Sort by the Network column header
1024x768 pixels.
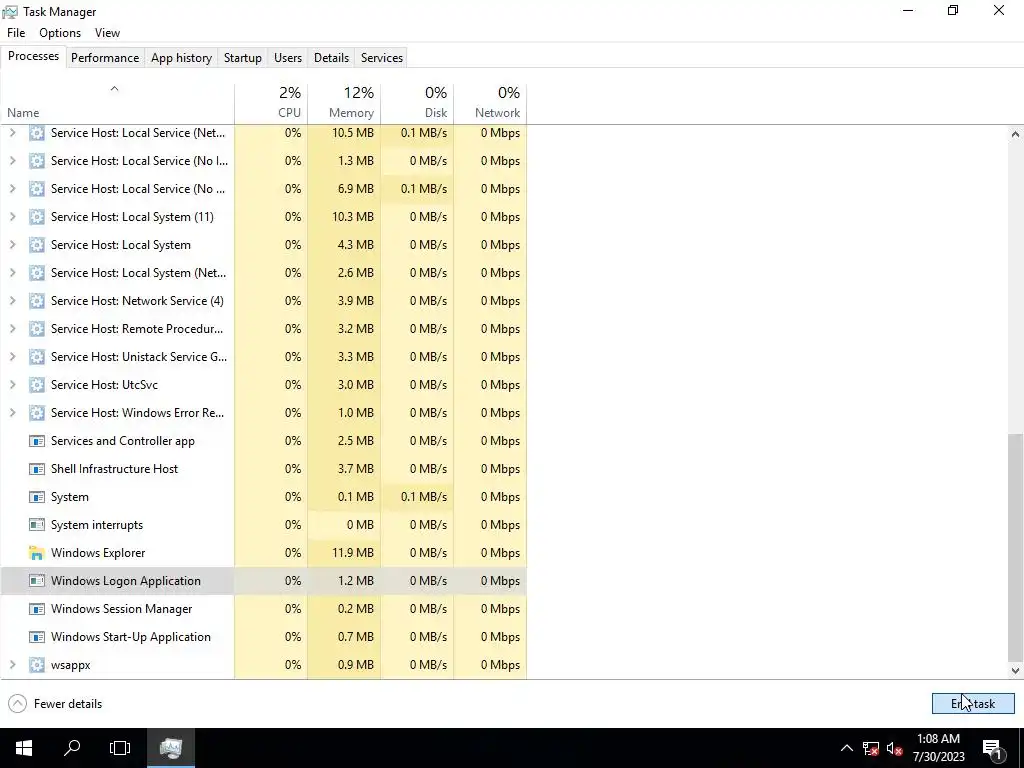coord(490,103)
